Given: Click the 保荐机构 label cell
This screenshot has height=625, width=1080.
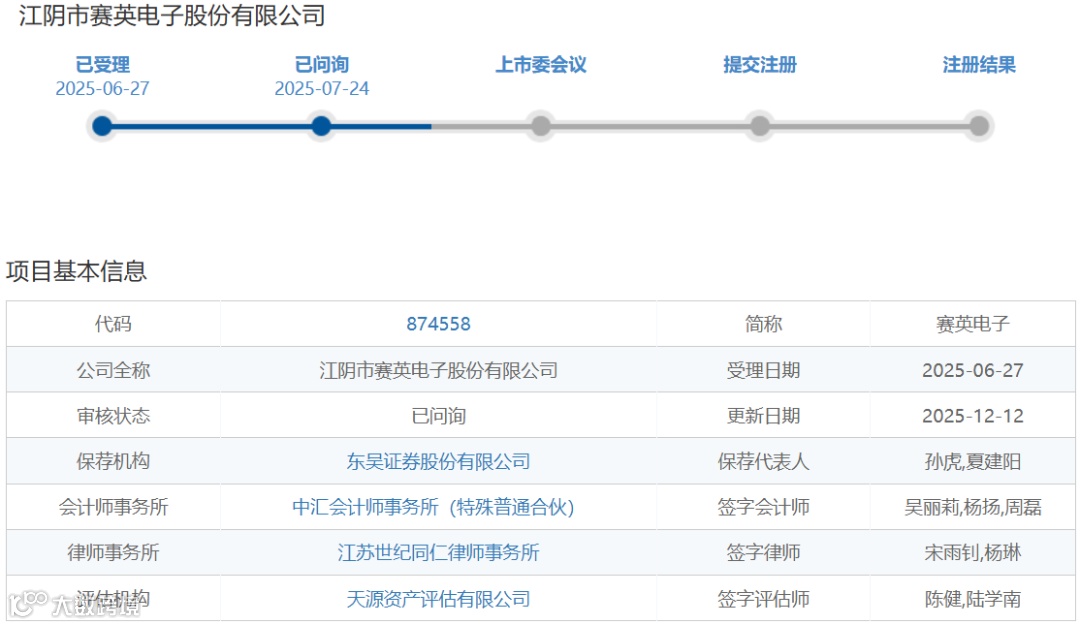Looking at the screenshot, I should click(113, 461).
